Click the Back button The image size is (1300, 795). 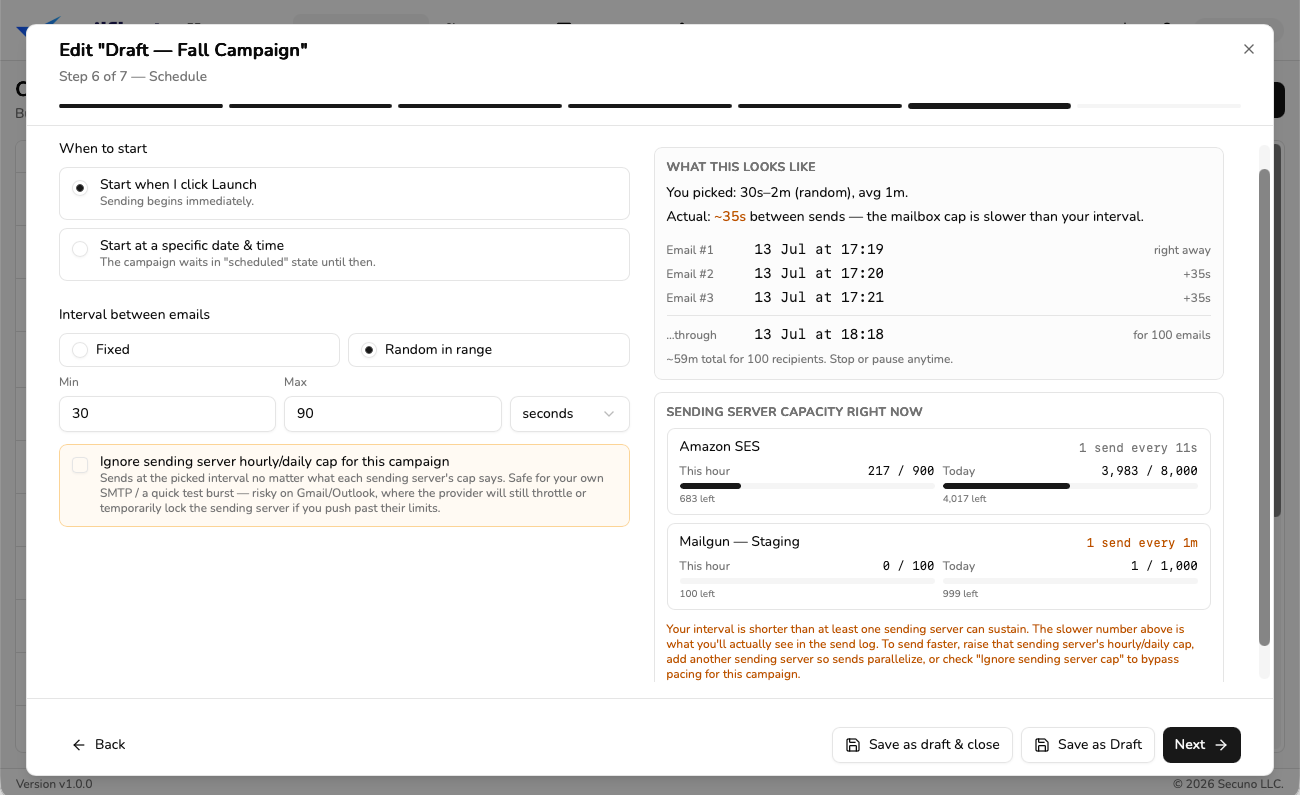point(98,744)
